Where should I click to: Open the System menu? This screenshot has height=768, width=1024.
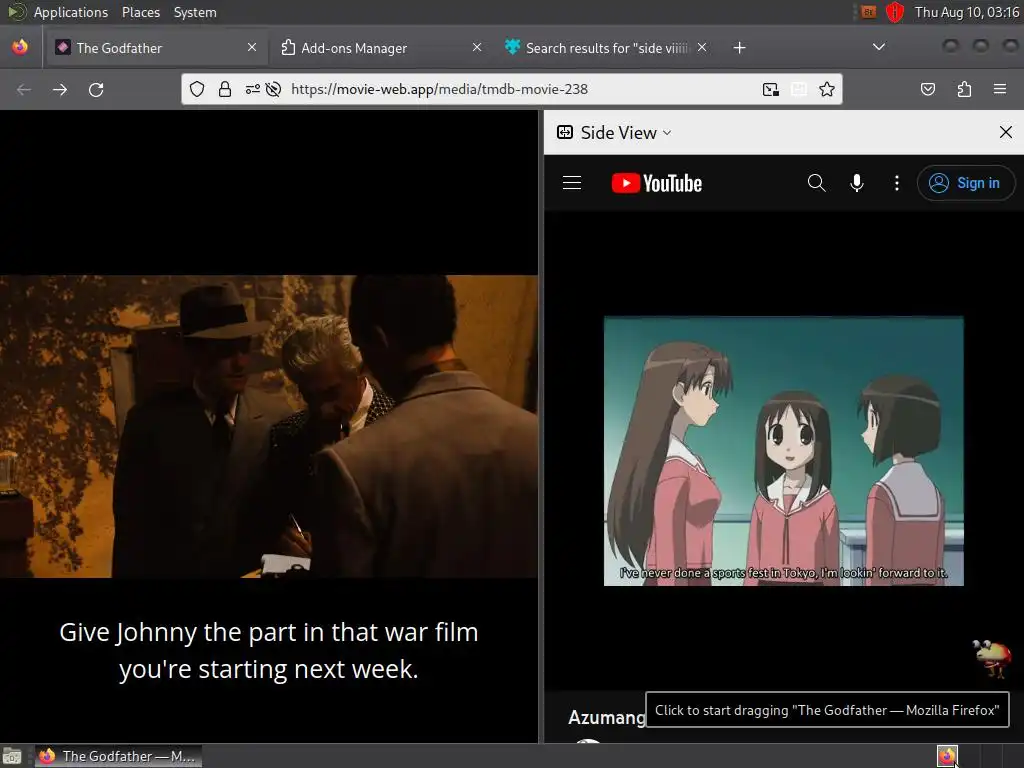[x=195, y=12]
